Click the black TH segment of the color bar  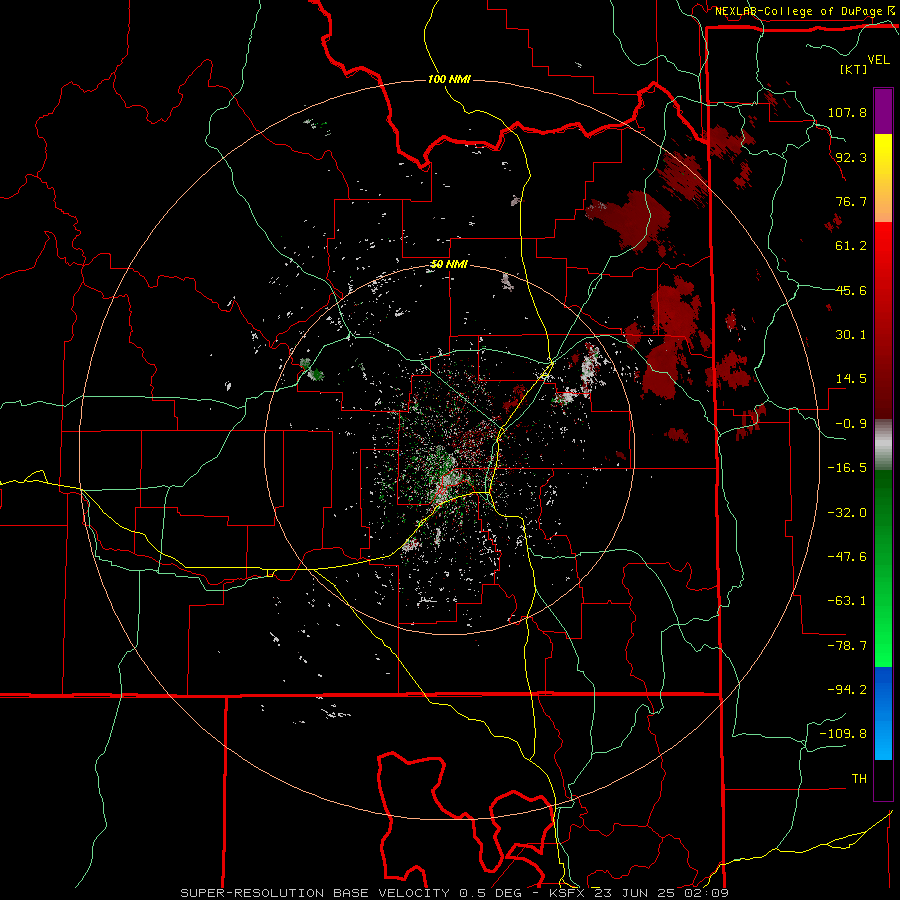tap(883, 780)
